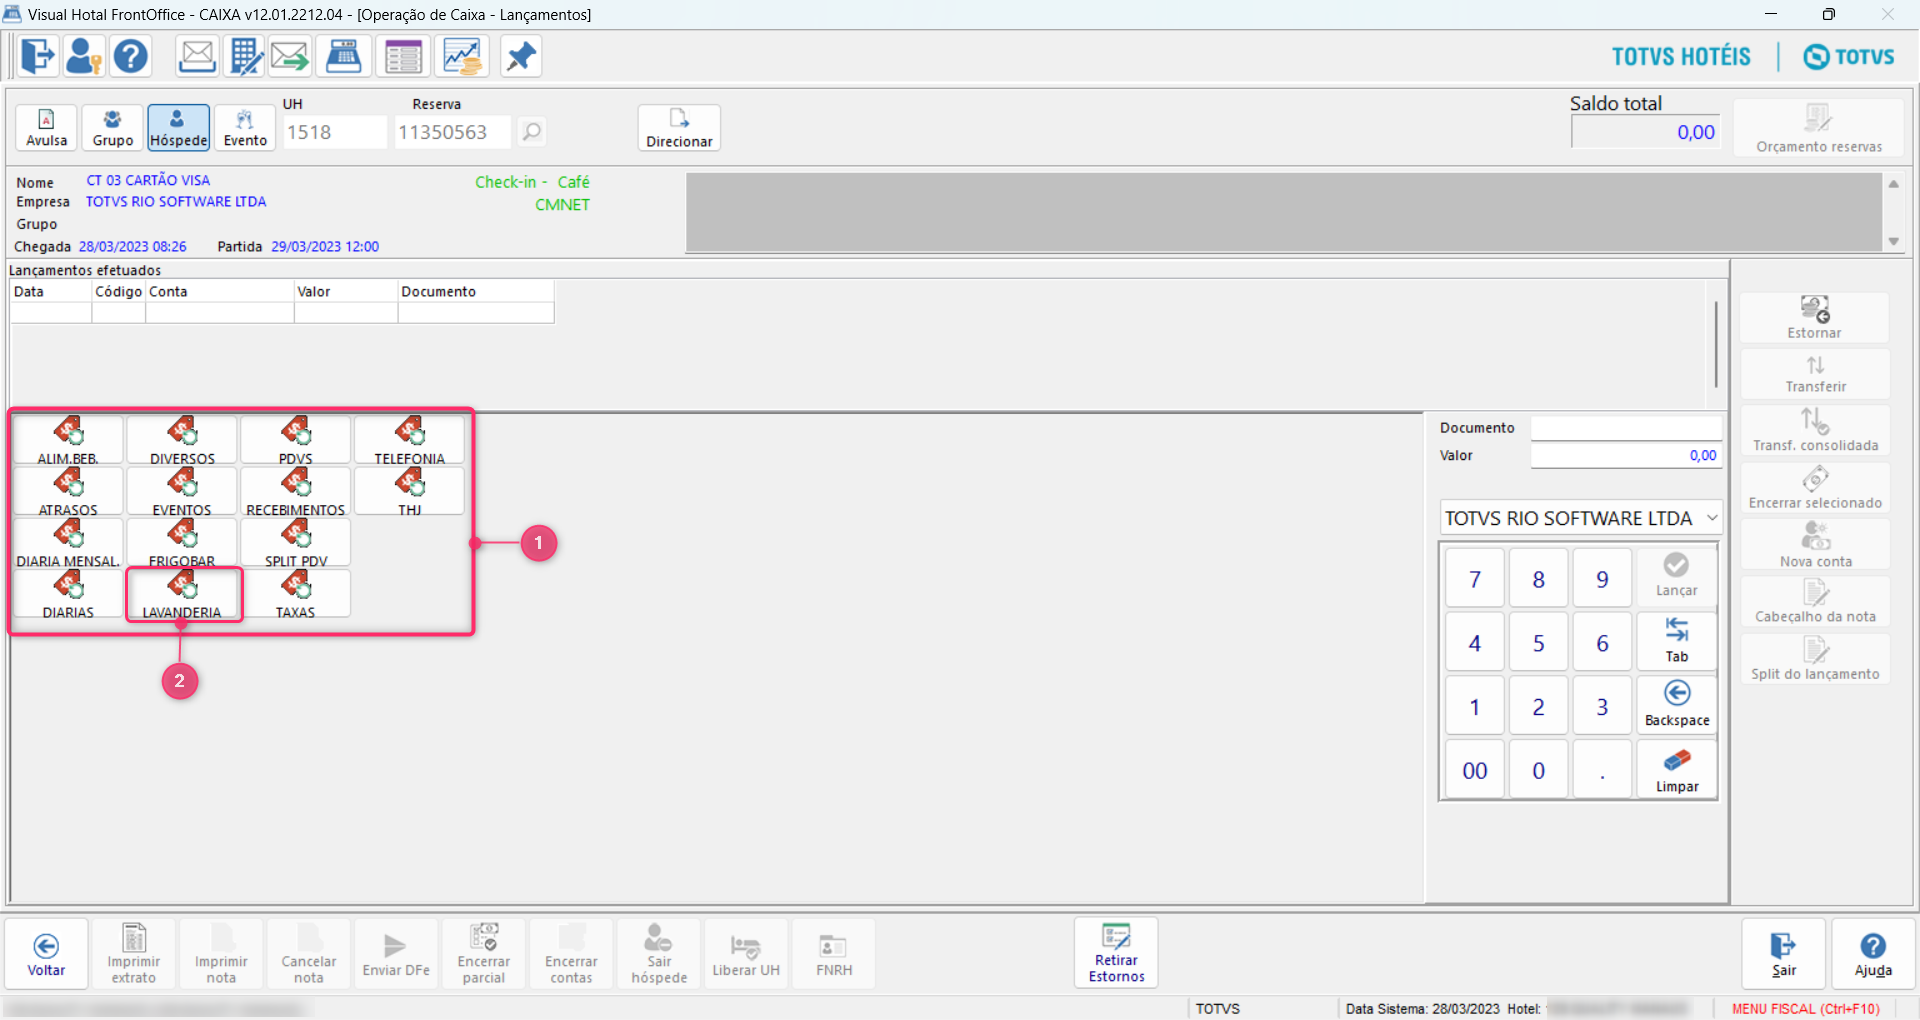
Task: Switch to Avulsa account type
Action: click(x=47, y=128)
